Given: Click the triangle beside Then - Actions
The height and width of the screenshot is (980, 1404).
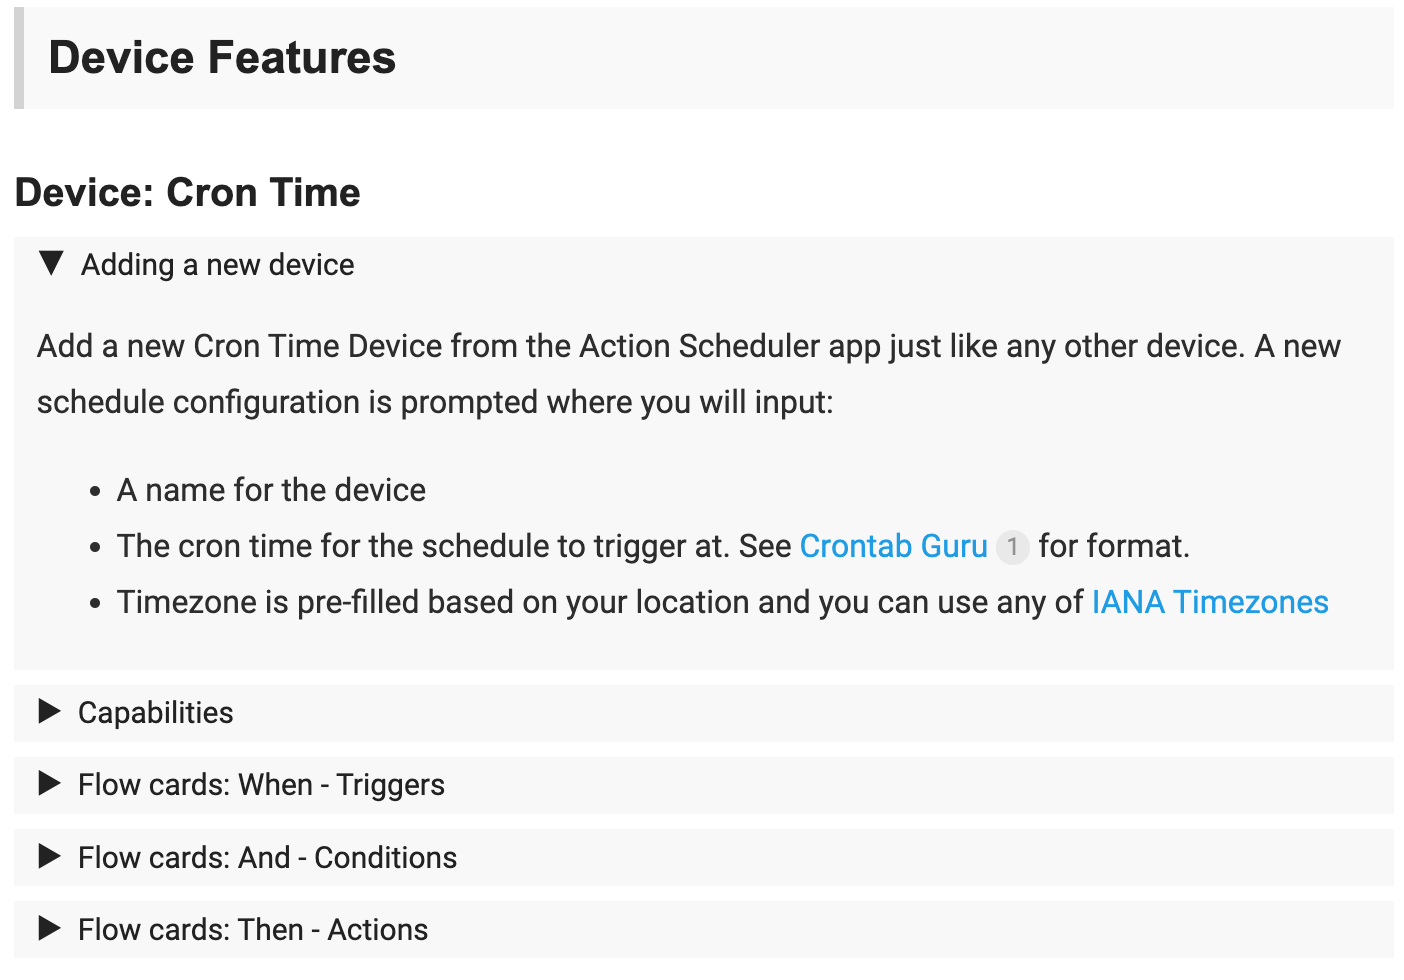Looking at the screenshot, I should (x=49, y=929).
